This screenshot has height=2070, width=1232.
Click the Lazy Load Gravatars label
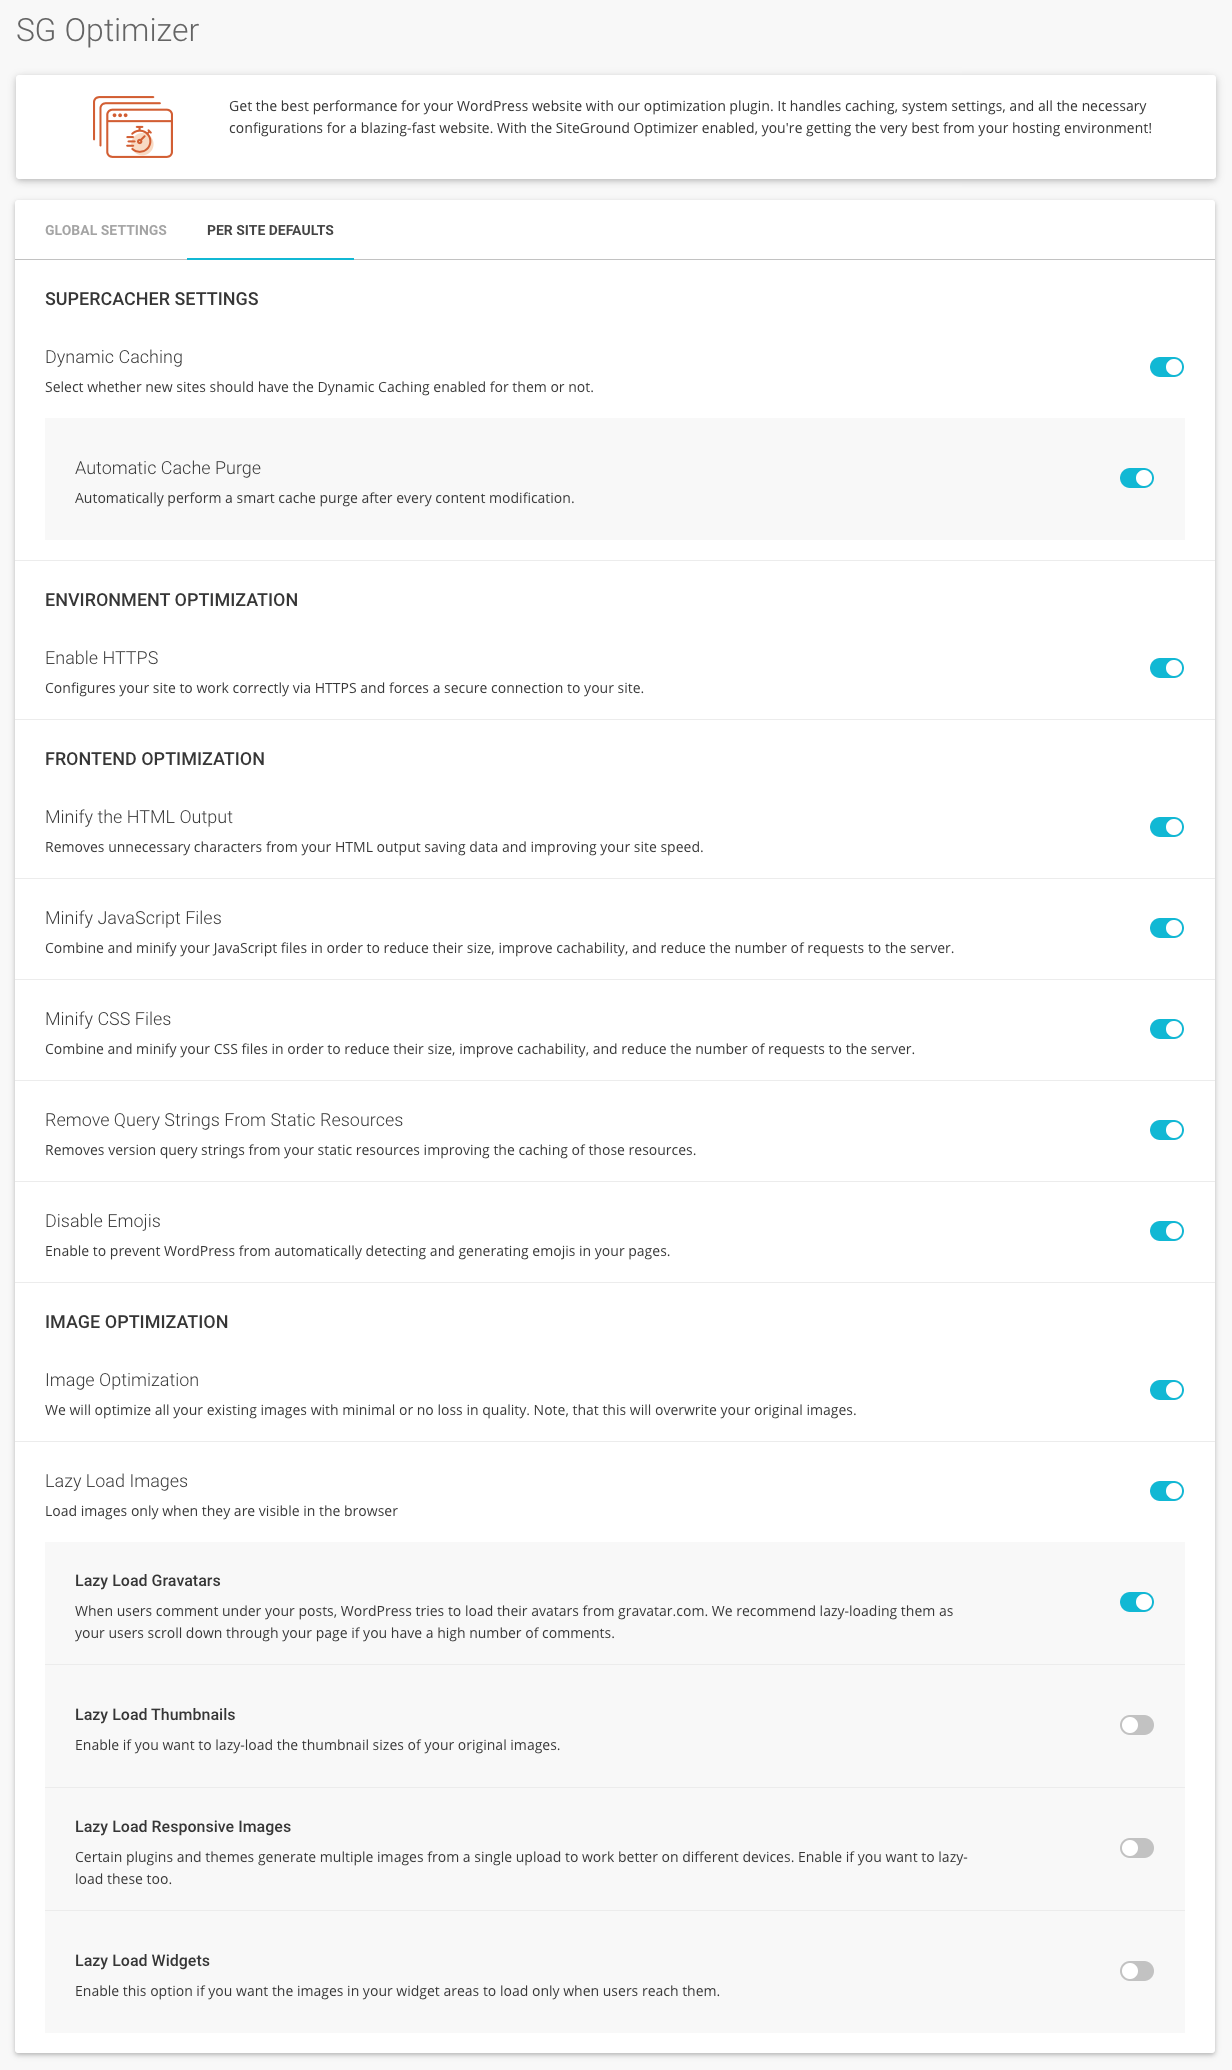coord(148,1581)
